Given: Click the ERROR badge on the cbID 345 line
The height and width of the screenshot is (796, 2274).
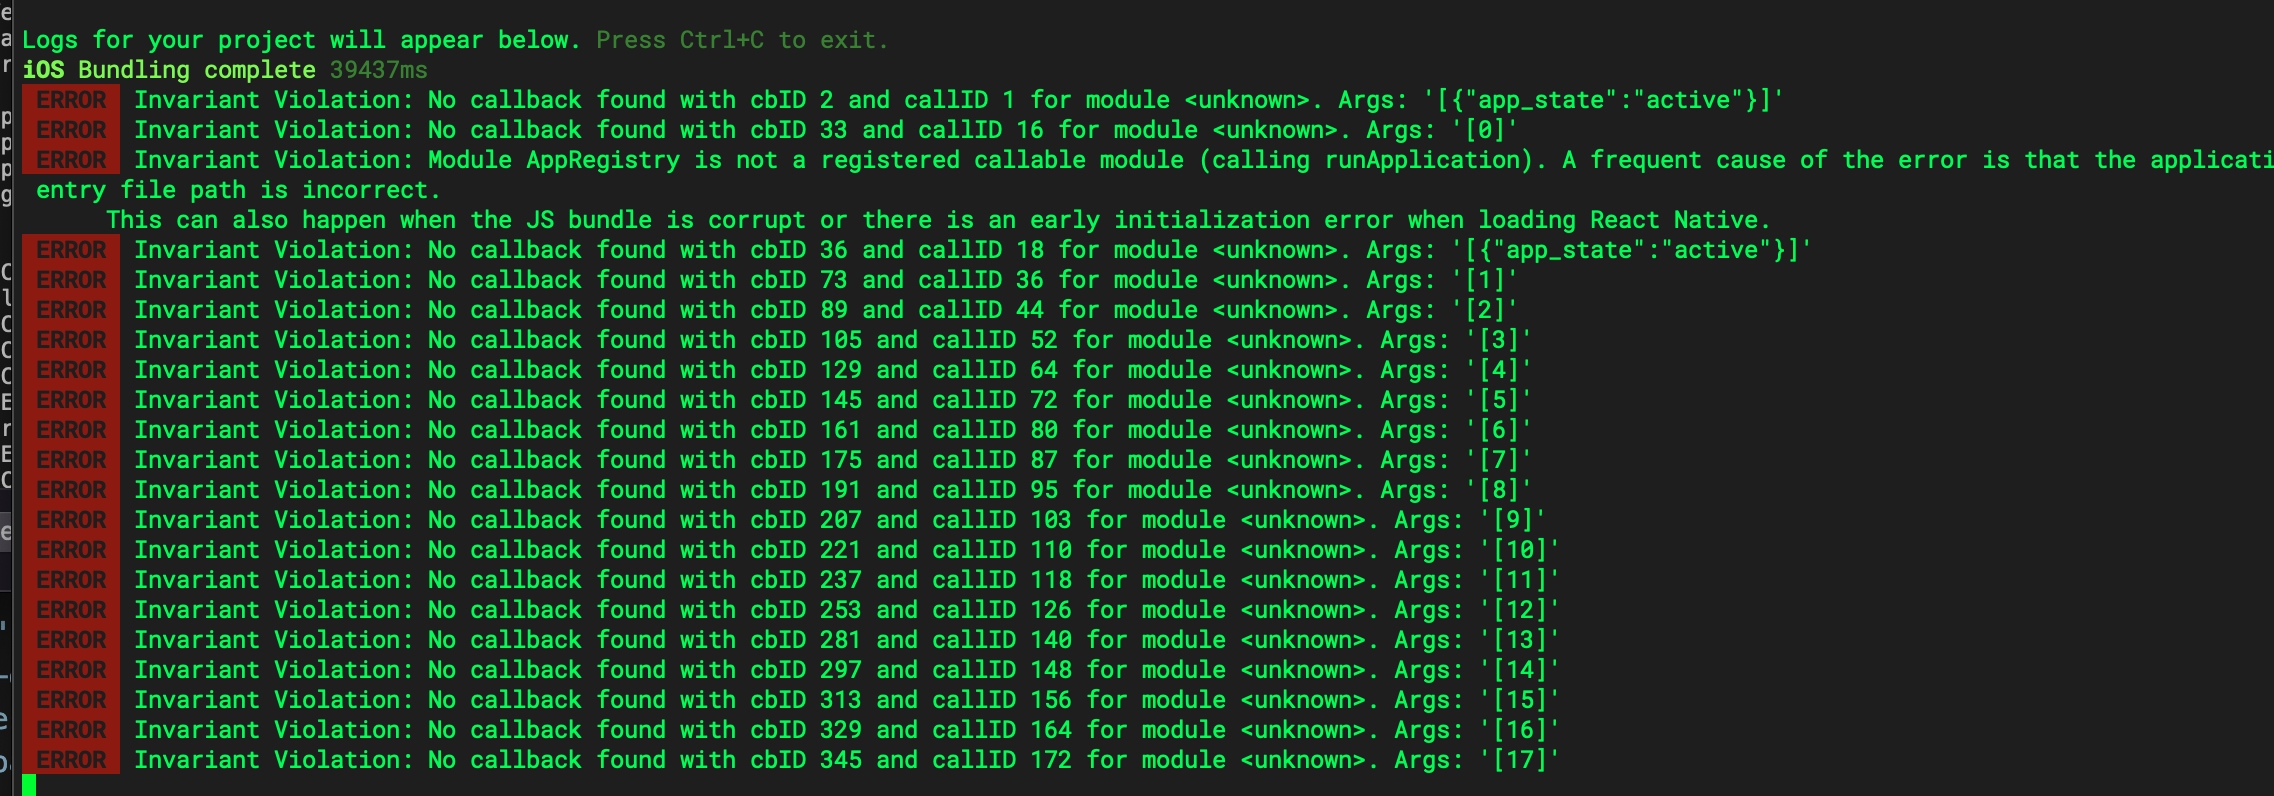Looking at the screenshot, I should point(71,760).
